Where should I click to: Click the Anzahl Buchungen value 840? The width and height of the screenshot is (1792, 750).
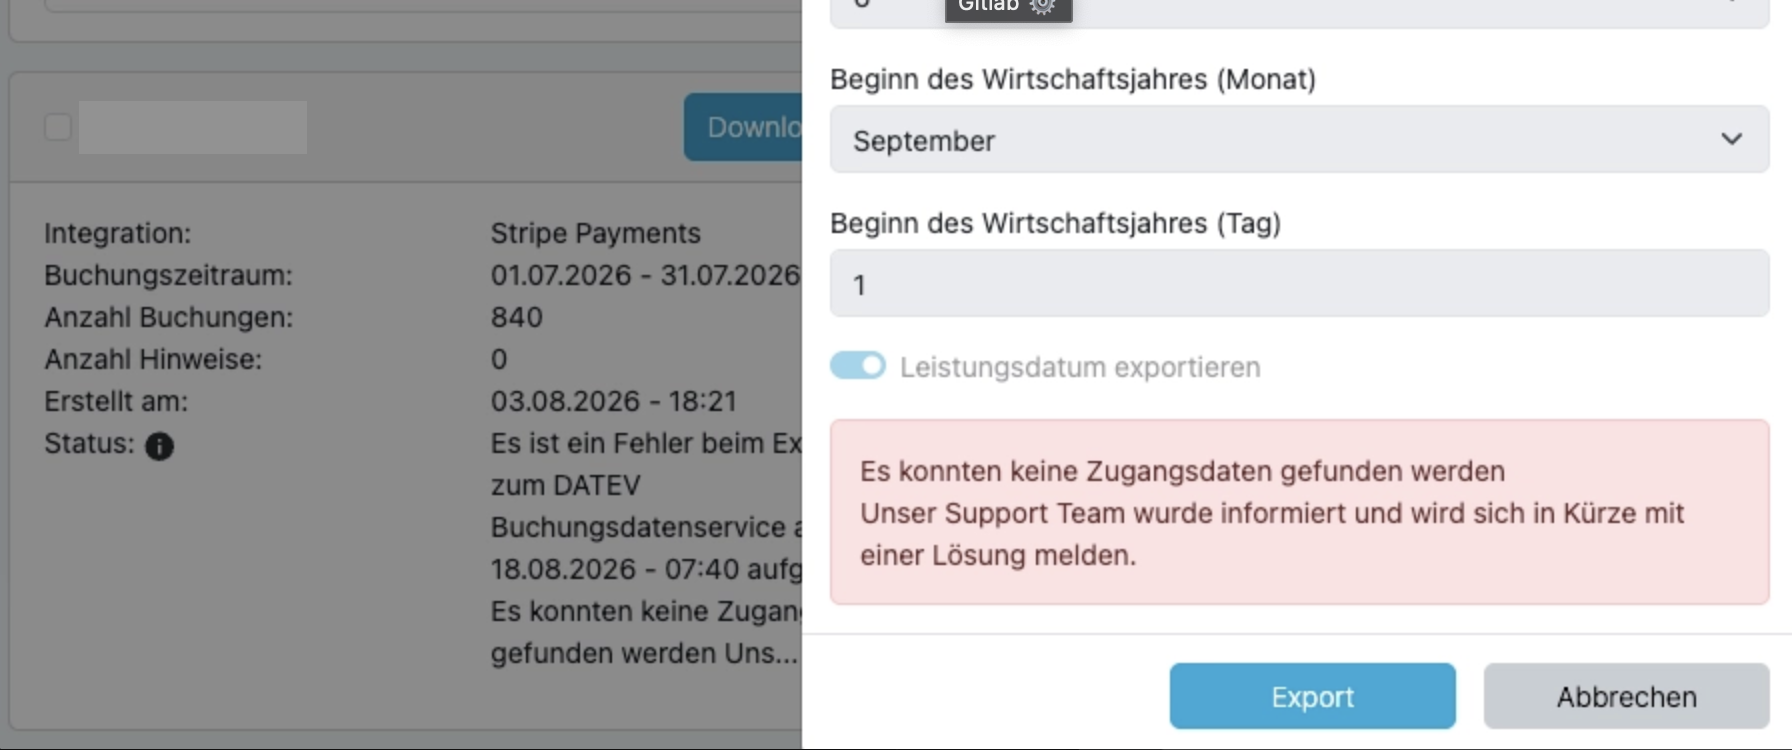pyautogui.click(x=516, y=317)
